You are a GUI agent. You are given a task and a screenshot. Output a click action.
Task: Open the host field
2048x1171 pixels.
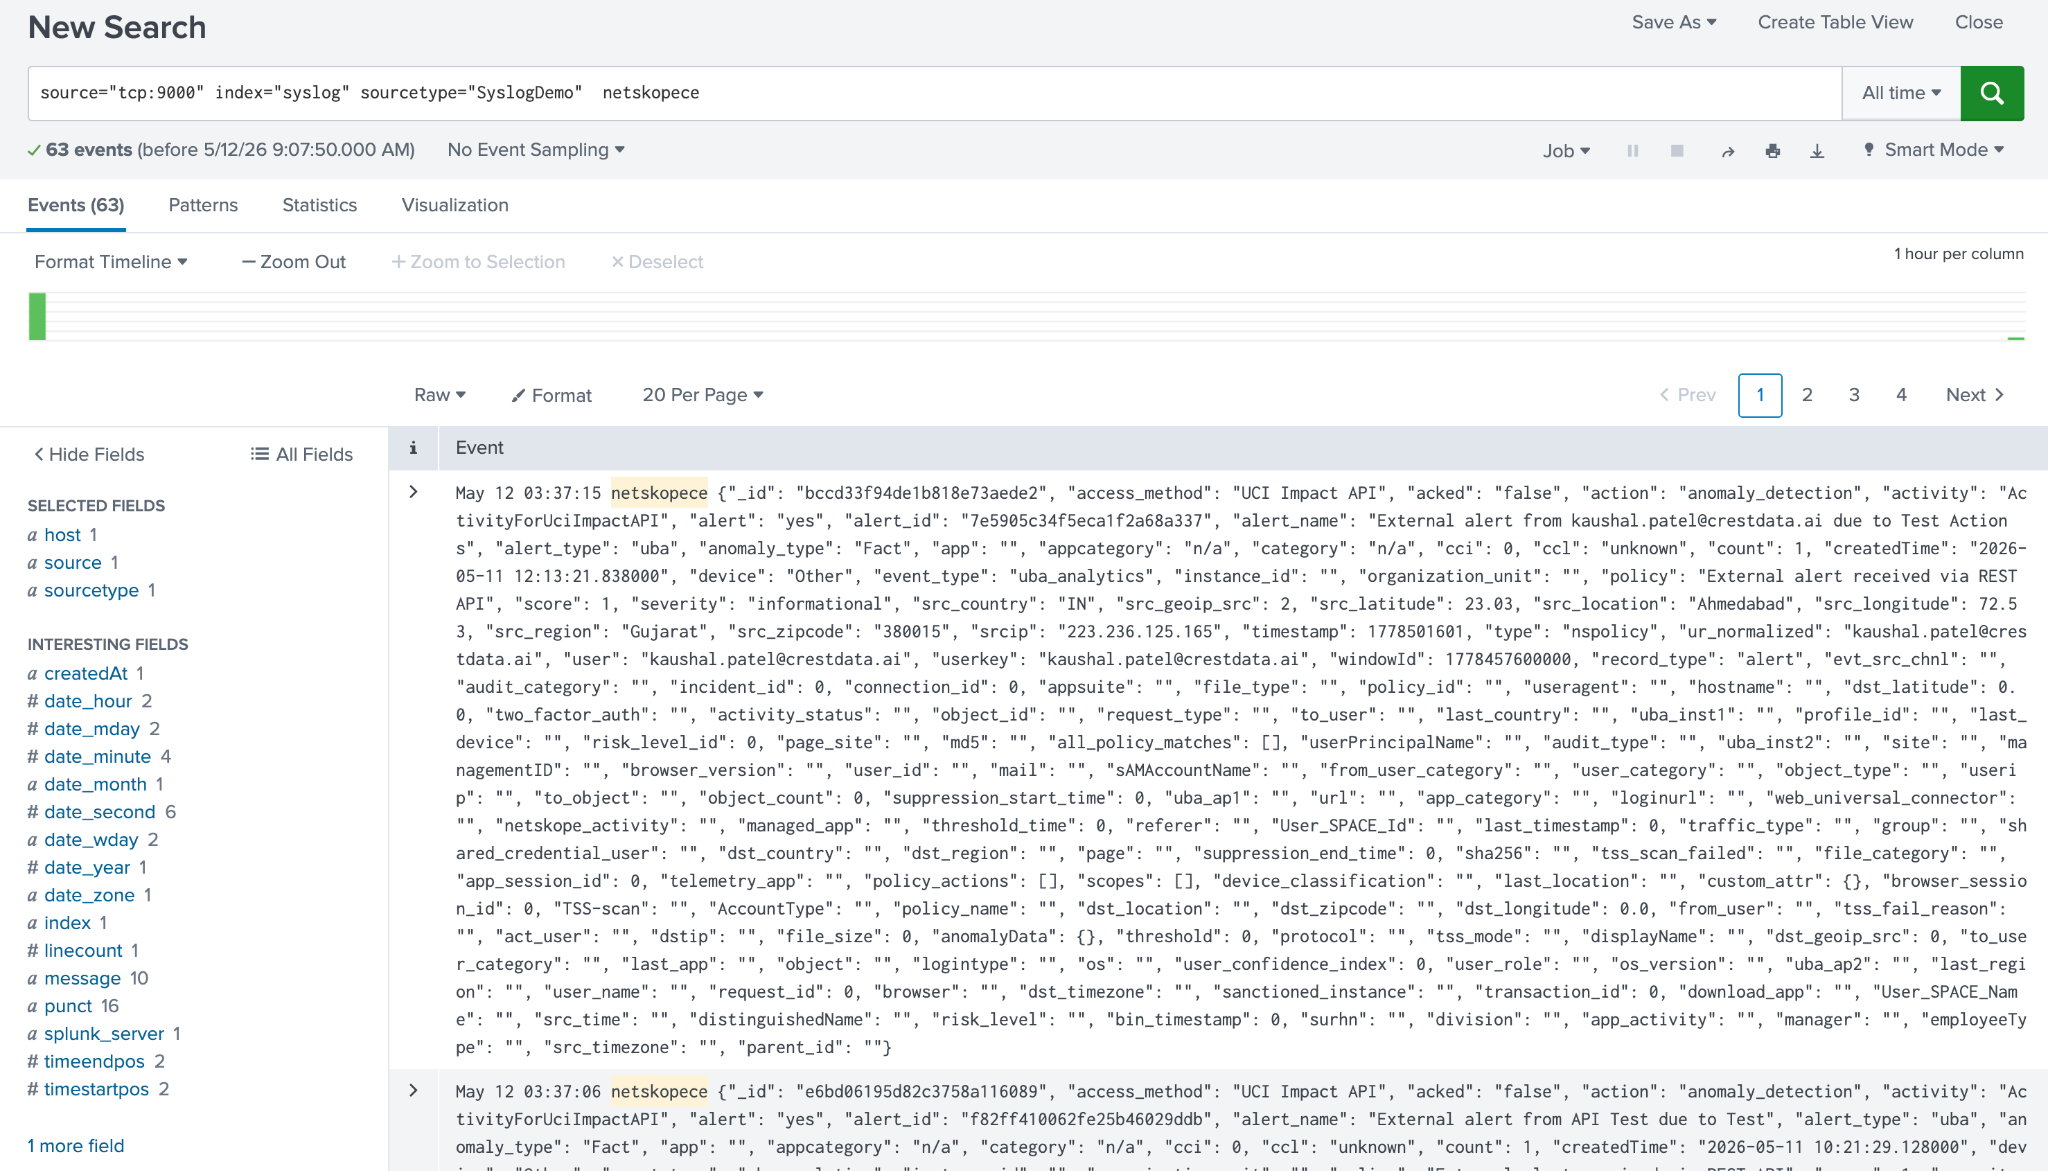coord(62,535)
